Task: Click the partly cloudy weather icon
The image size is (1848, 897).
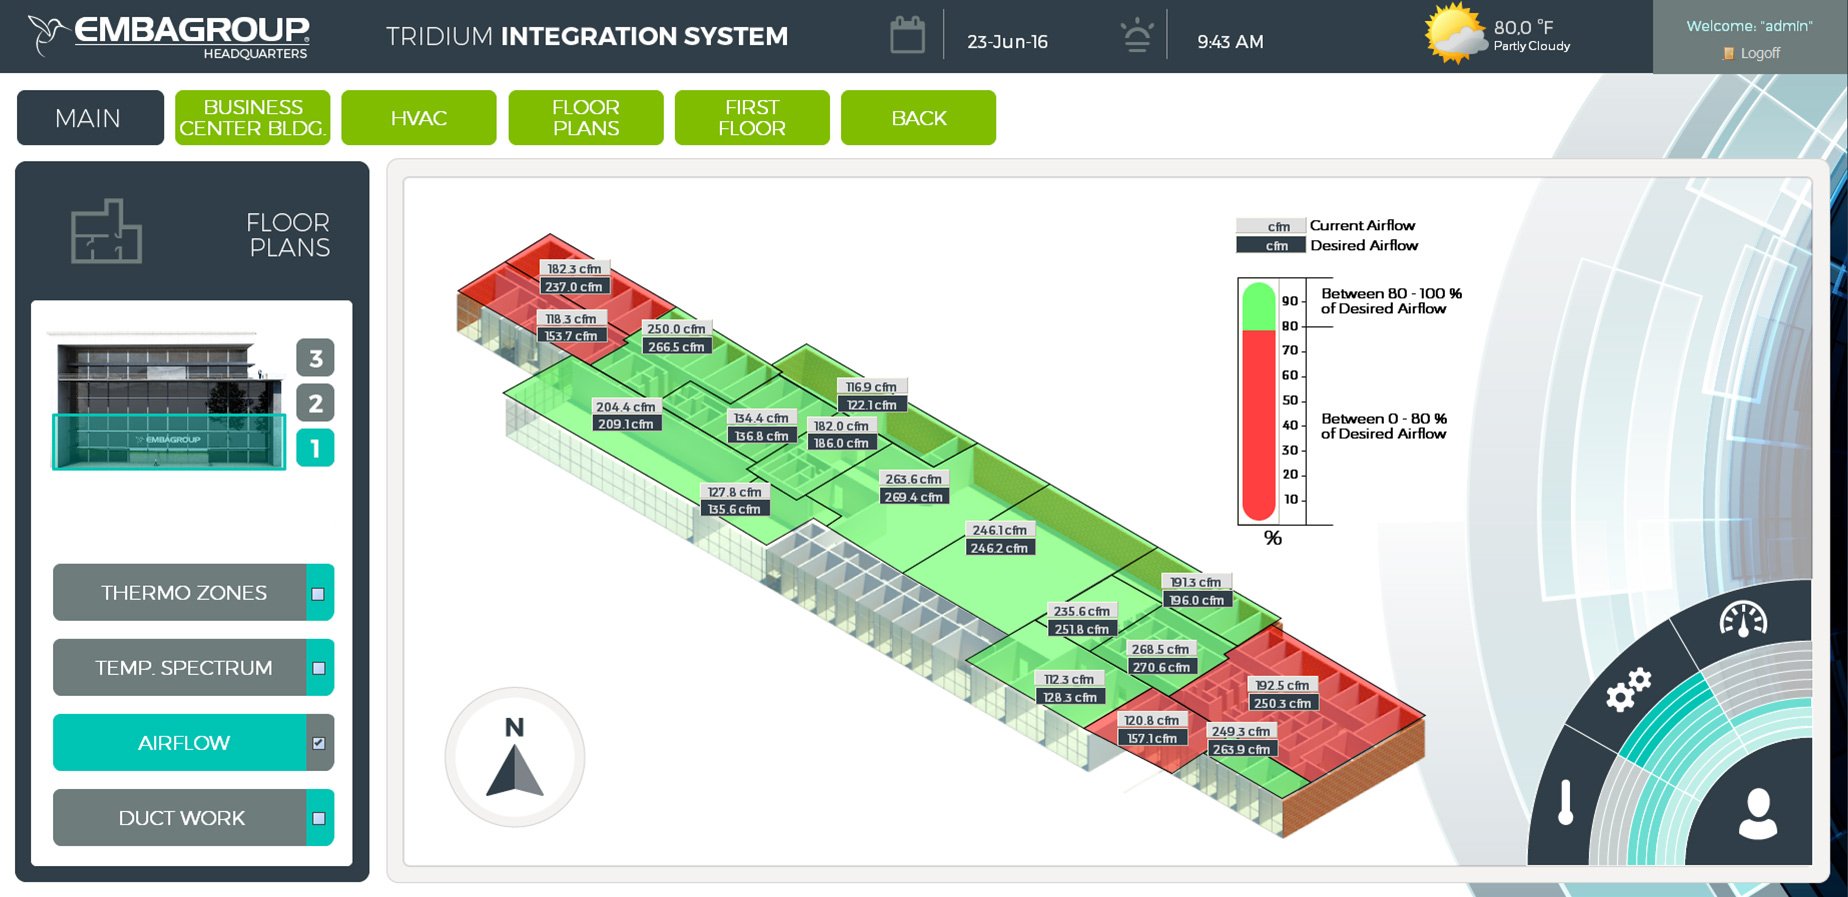Action: (x=1454, y=34)
